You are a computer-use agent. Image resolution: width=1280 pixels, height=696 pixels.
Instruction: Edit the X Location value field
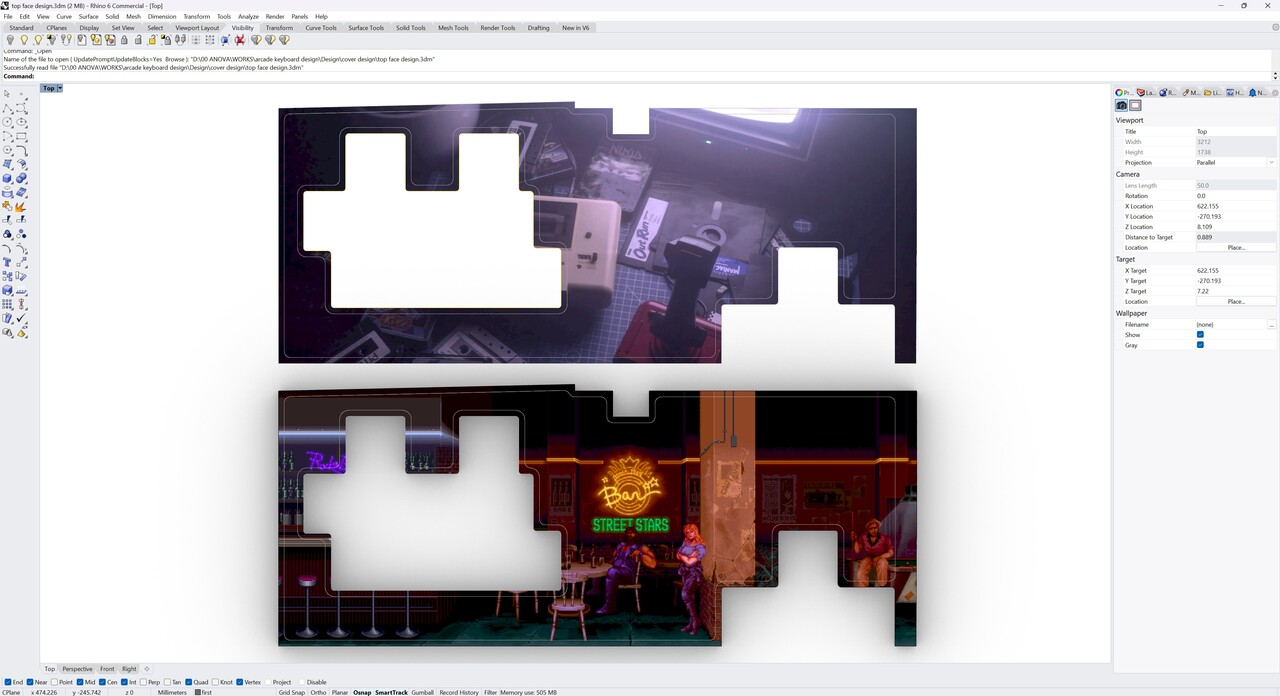click(x=1236, y=206)
